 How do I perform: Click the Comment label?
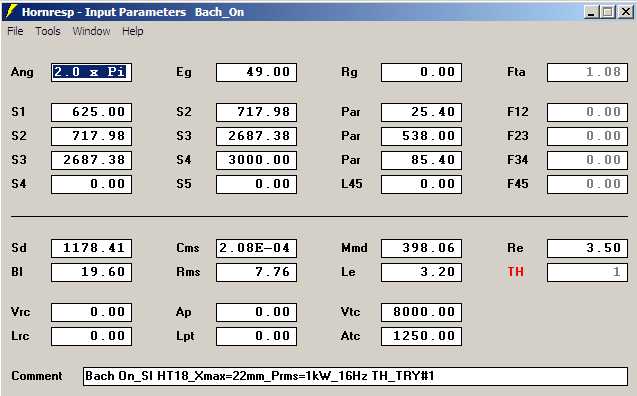point(37,376)
